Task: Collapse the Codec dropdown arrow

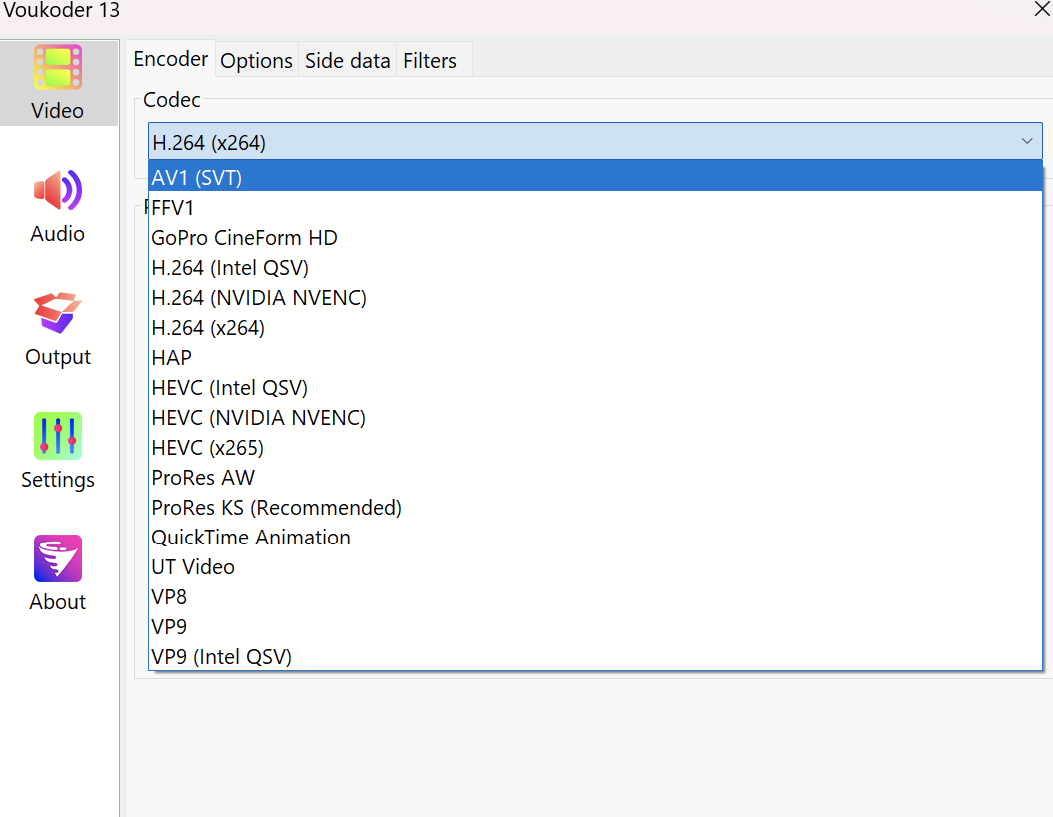Action: (1027, 142)
